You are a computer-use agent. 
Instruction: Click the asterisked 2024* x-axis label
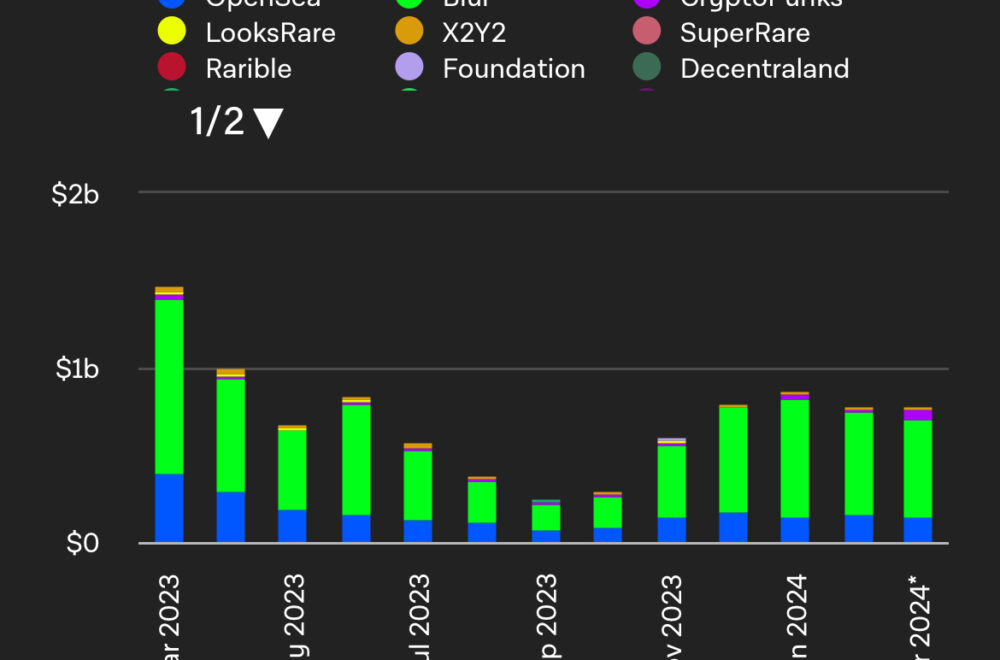click(918, 617)
